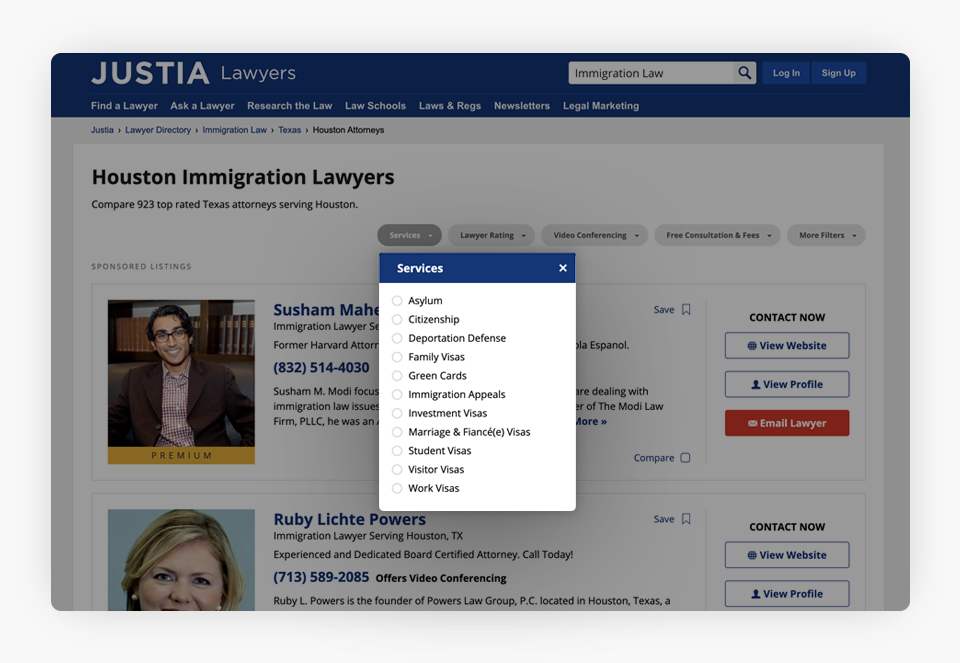
Task: Open Susham Modi's View Website globe button
Action: coord(787,346)
